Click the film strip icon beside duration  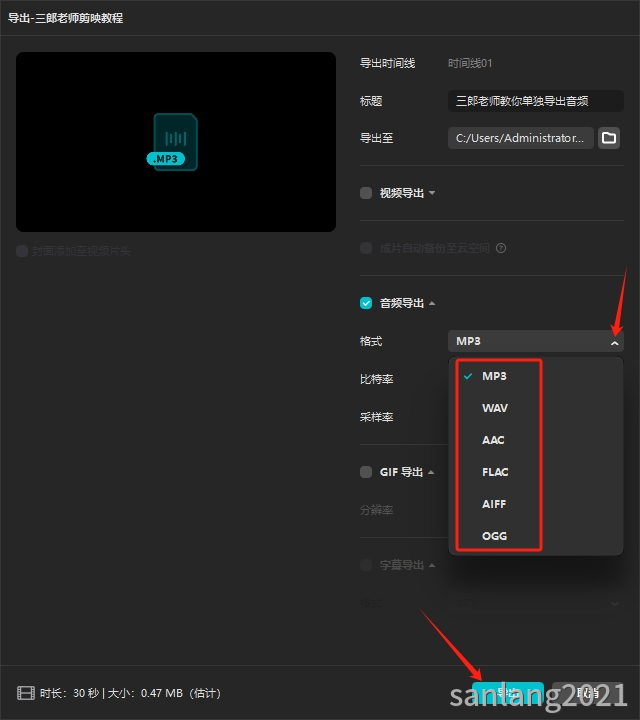(x=26, y=693)
